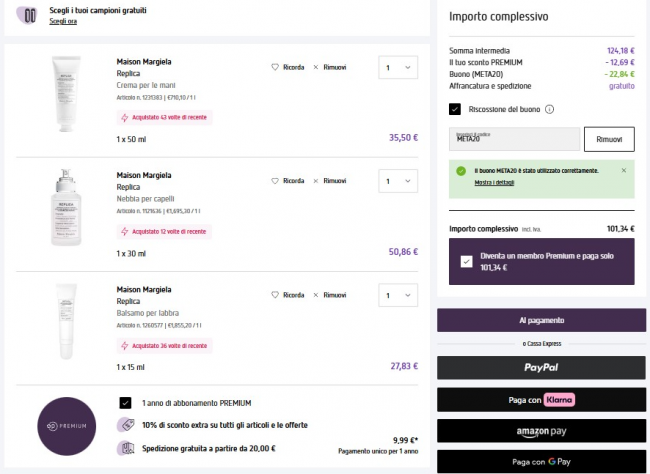Image resolution: width=650 pixels, height=474 pixels.
Task: Open quantity dropdown for hand cream
Action: pyautogui.click(x=398, y=68)
